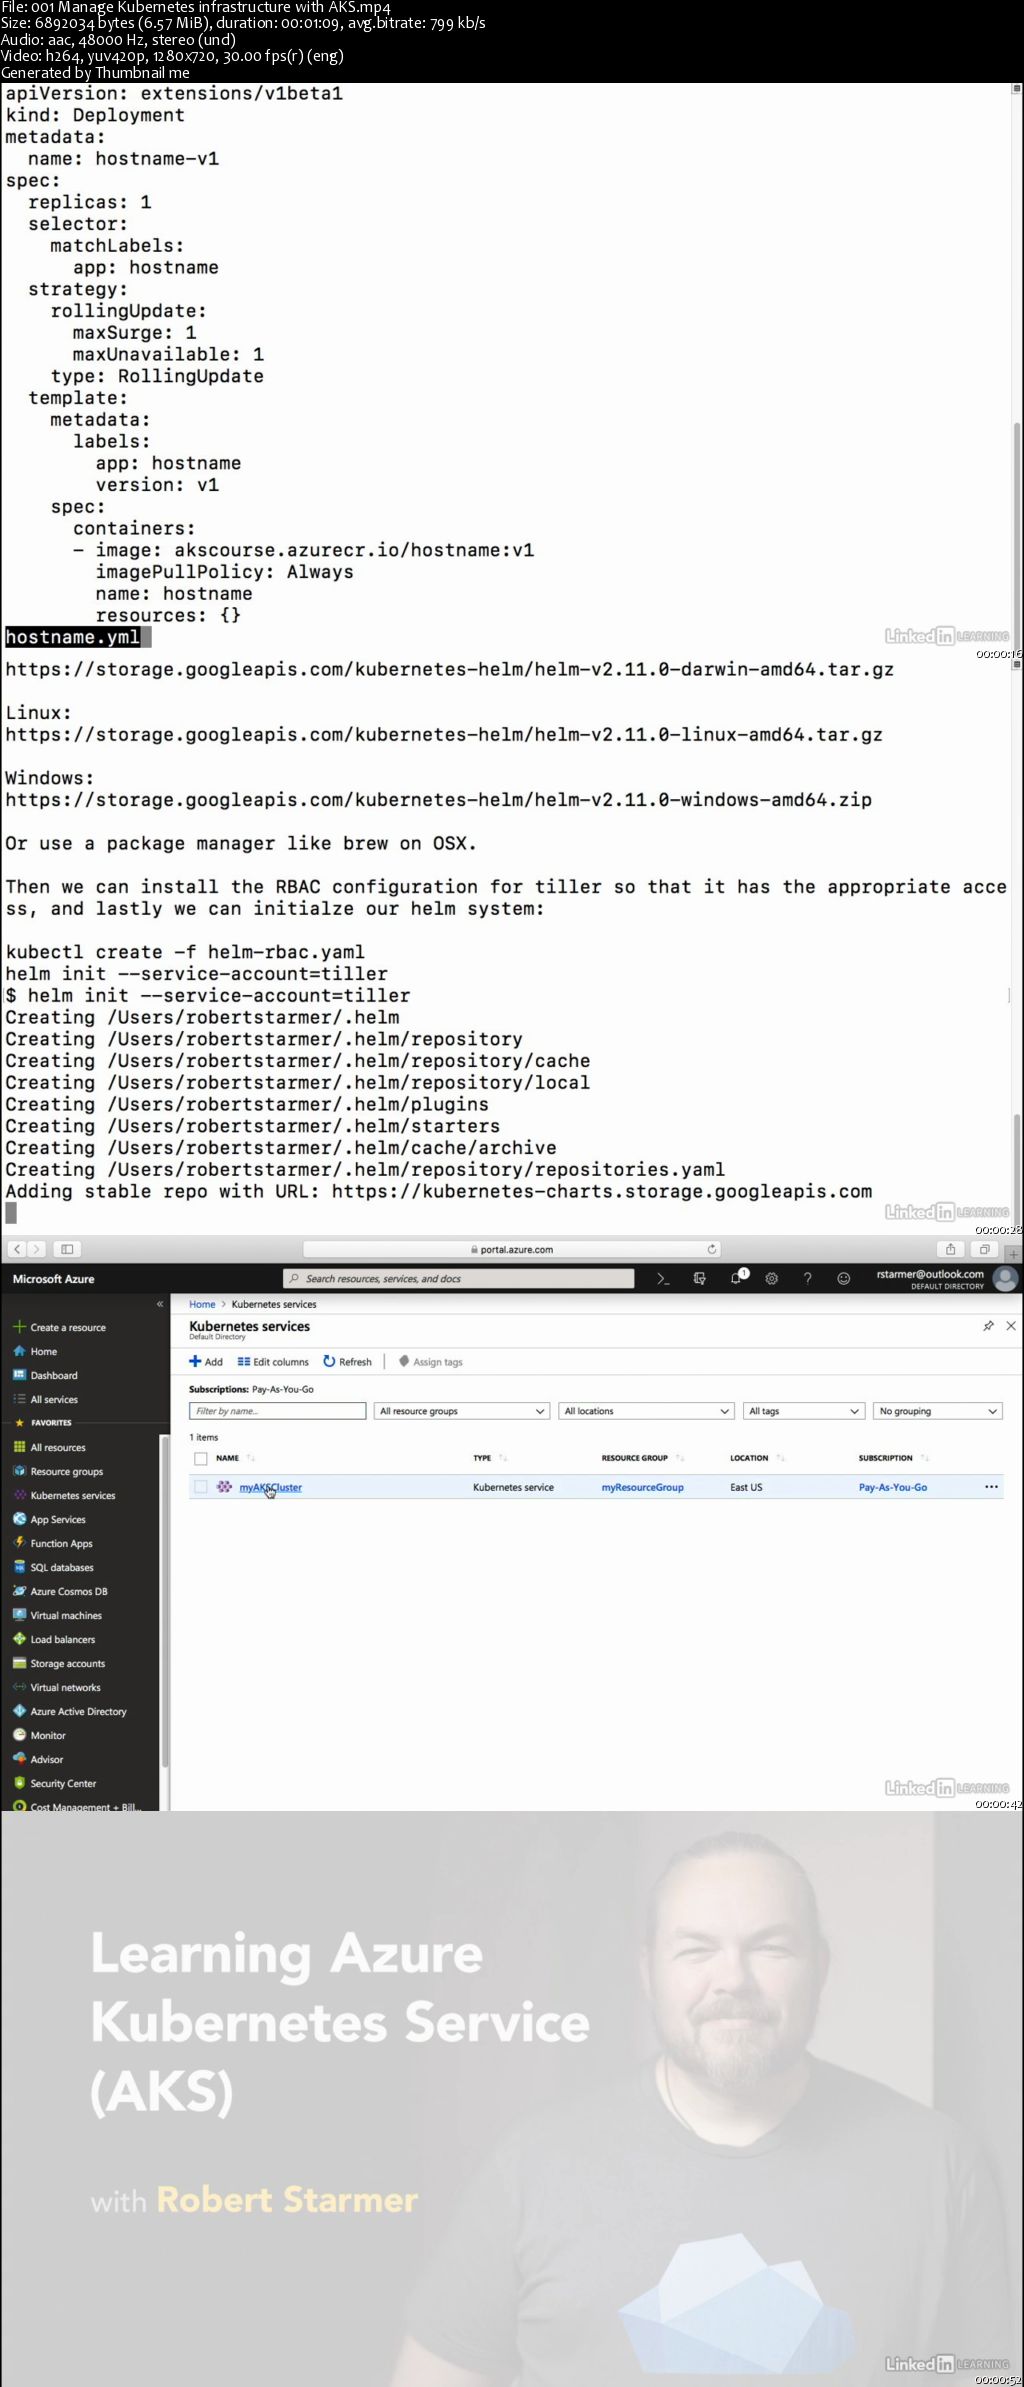Open the No grouping dropdown
The width and height of the screenshot is (1024, 2387).
(937, 1411)
